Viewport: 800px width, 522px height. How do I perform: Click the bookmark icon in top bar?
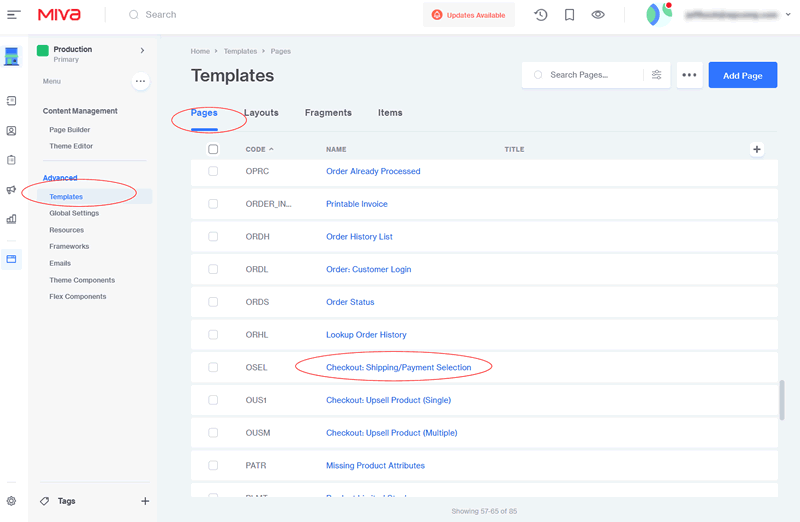569,15
